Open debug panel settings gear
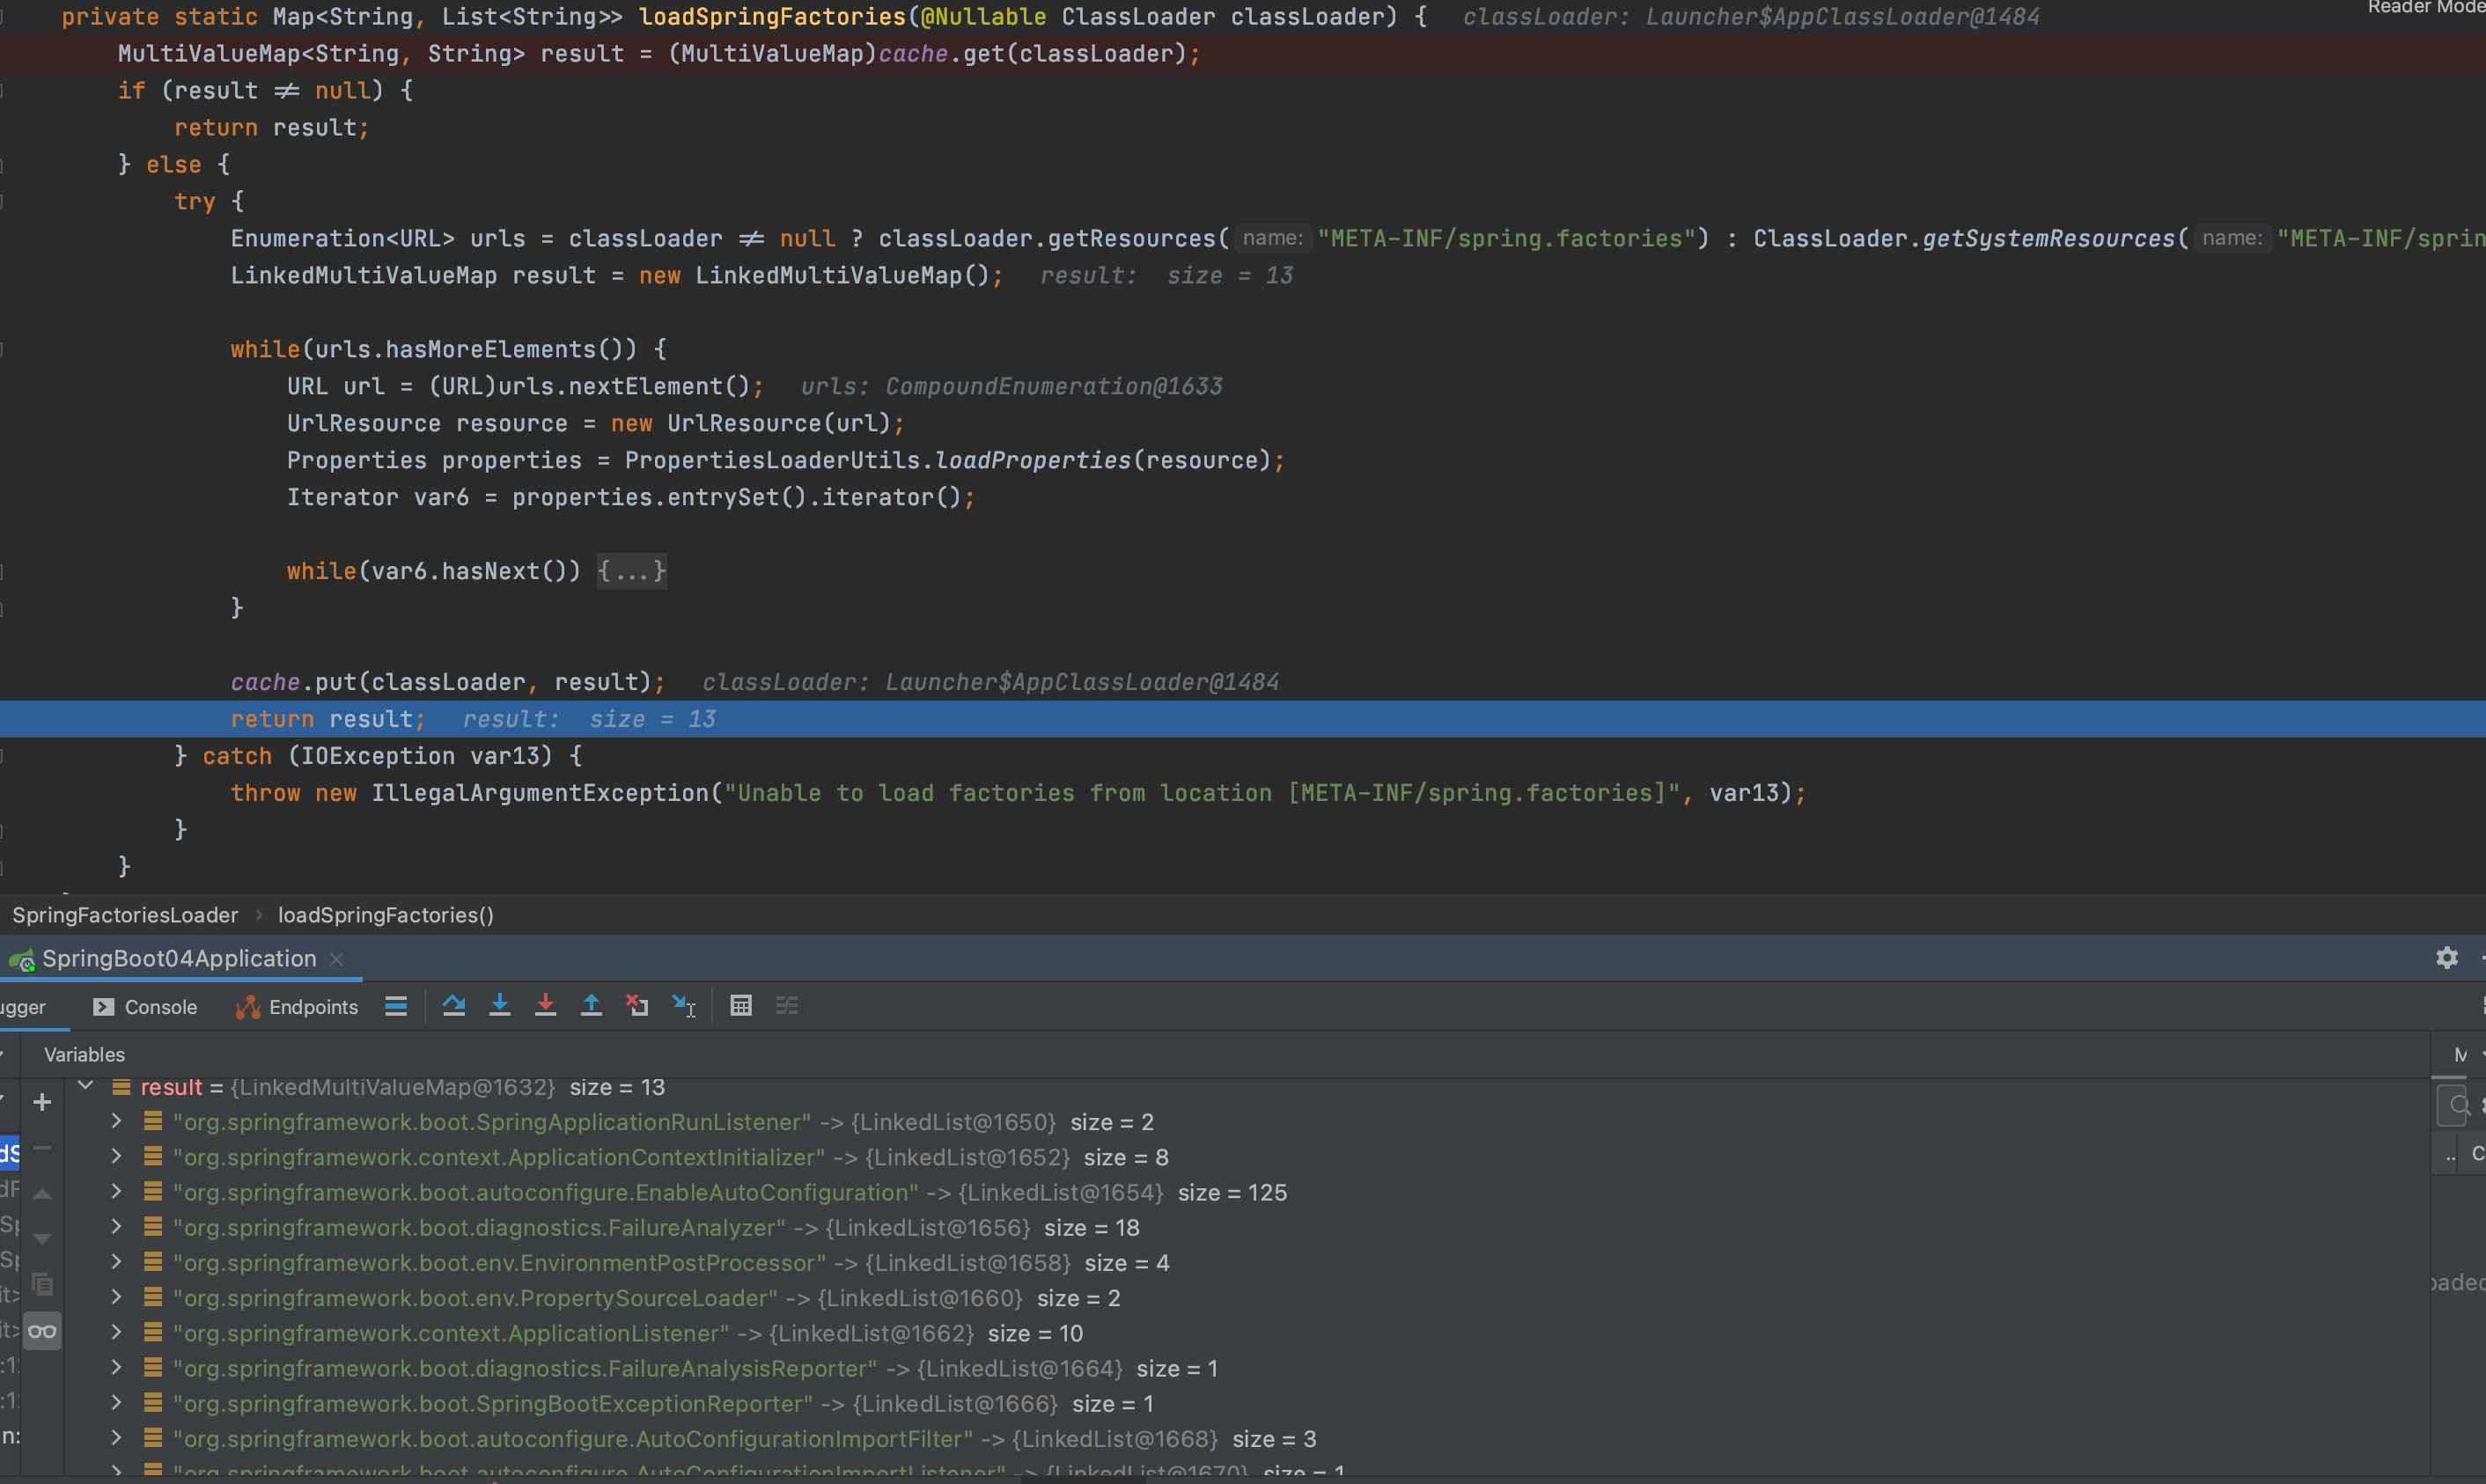This screenshot has height=1484, width=2486. (2446, 958)
